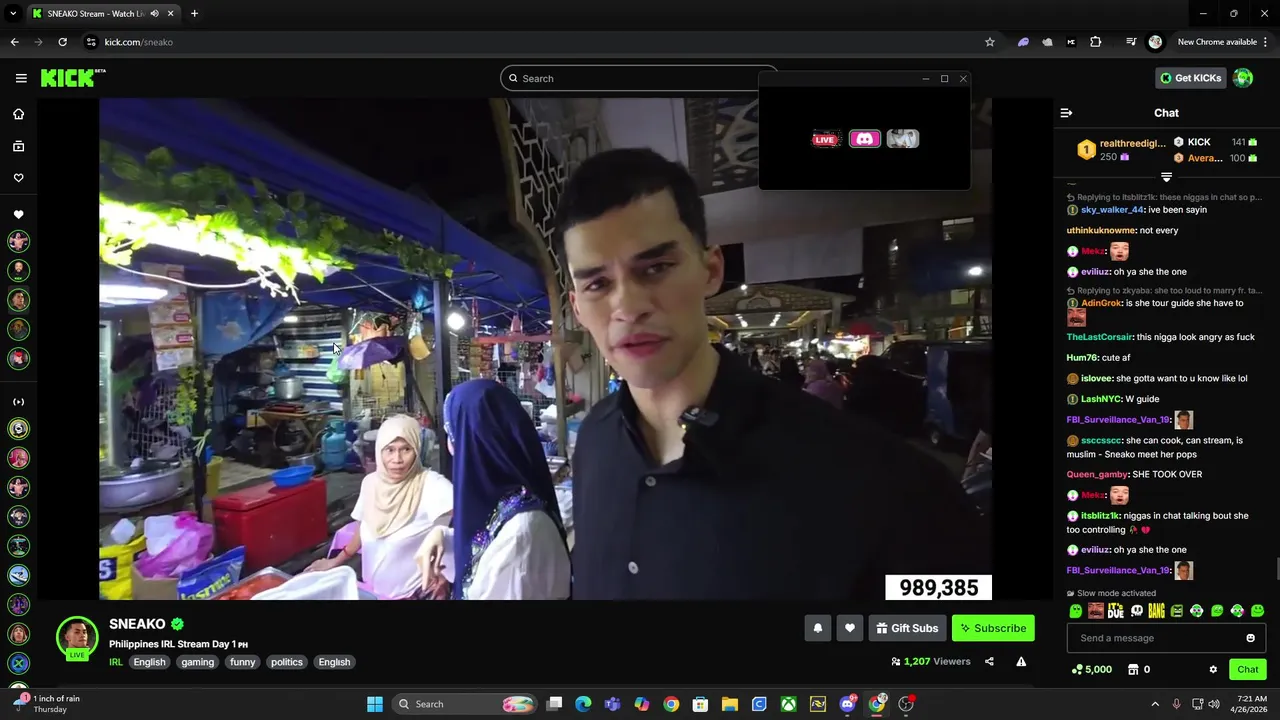The image size is (1280, 720).
Task: Click the Gift Subs button
Action: pos(907,628)
